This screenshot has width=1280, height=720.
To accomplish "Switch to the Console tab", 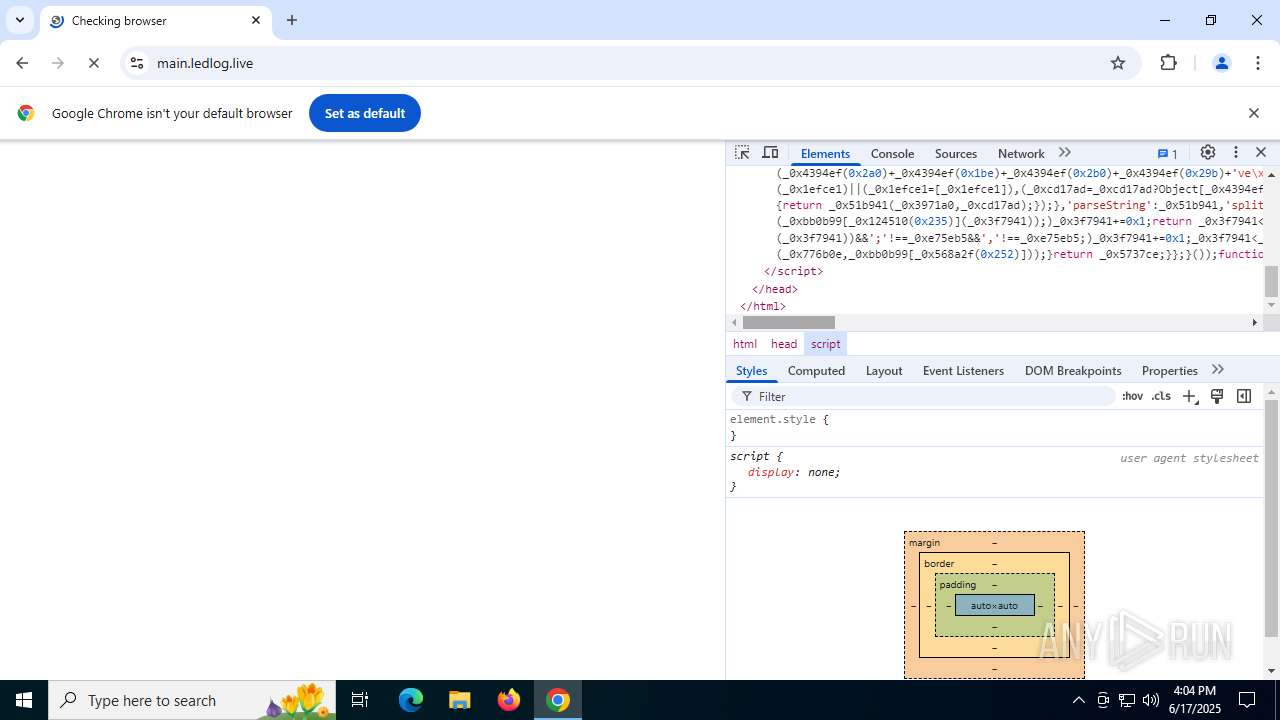I will tap(892, 153).
